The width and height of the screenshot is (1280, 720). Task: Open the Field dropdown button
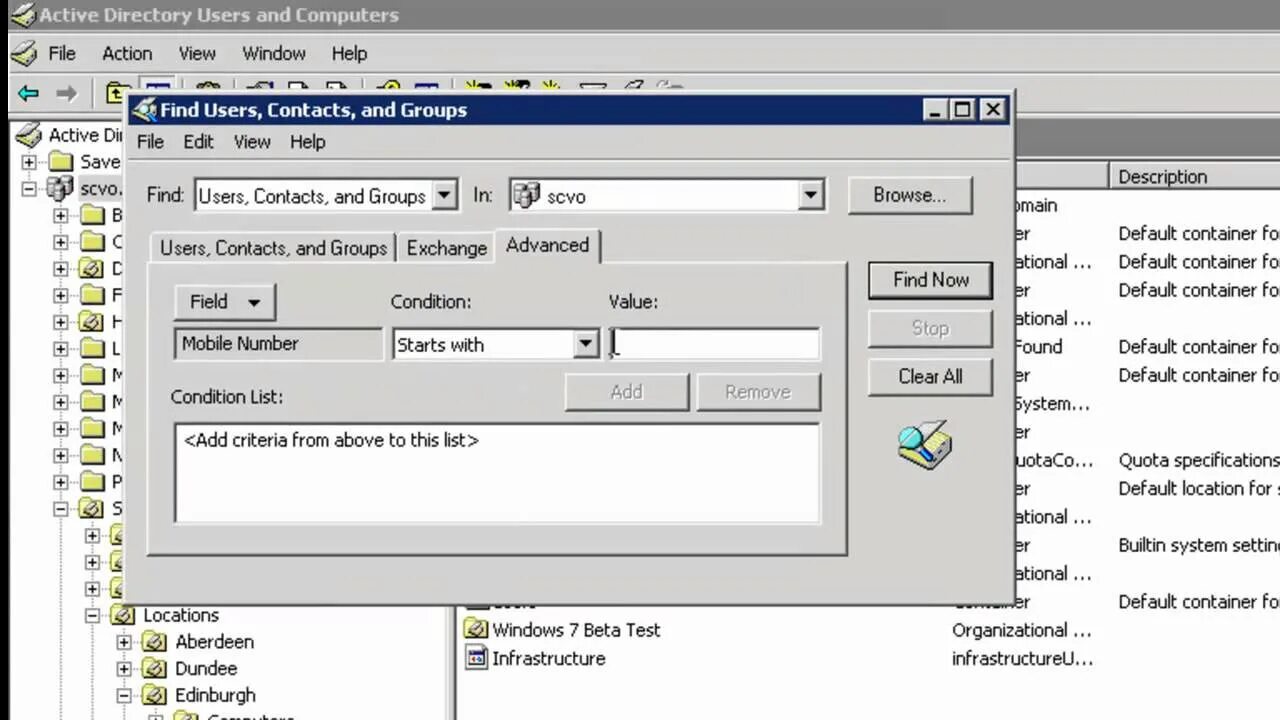[224, 302]
